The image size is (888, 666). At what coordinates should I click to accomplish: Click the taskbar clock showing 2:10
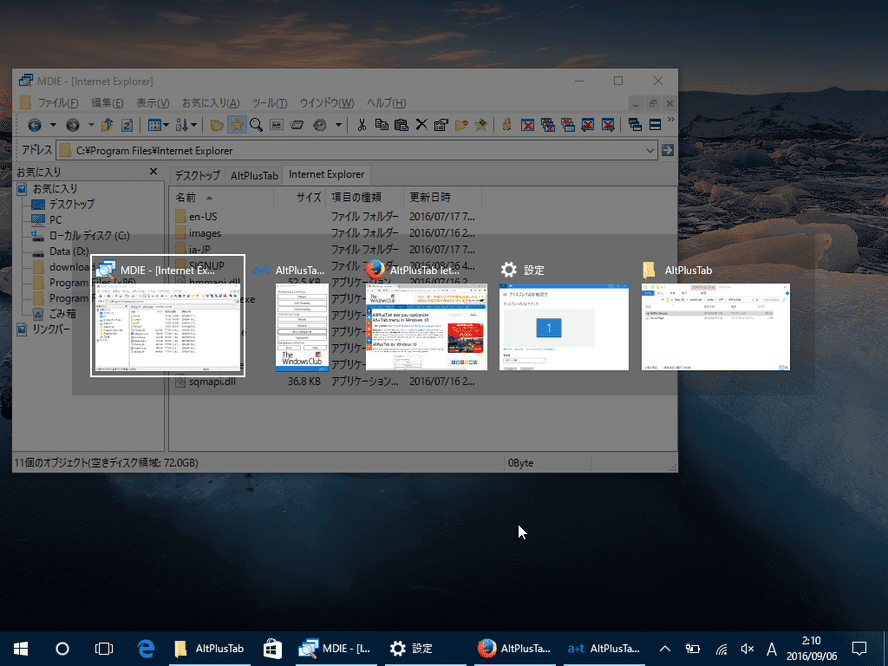tap(811, 648)
